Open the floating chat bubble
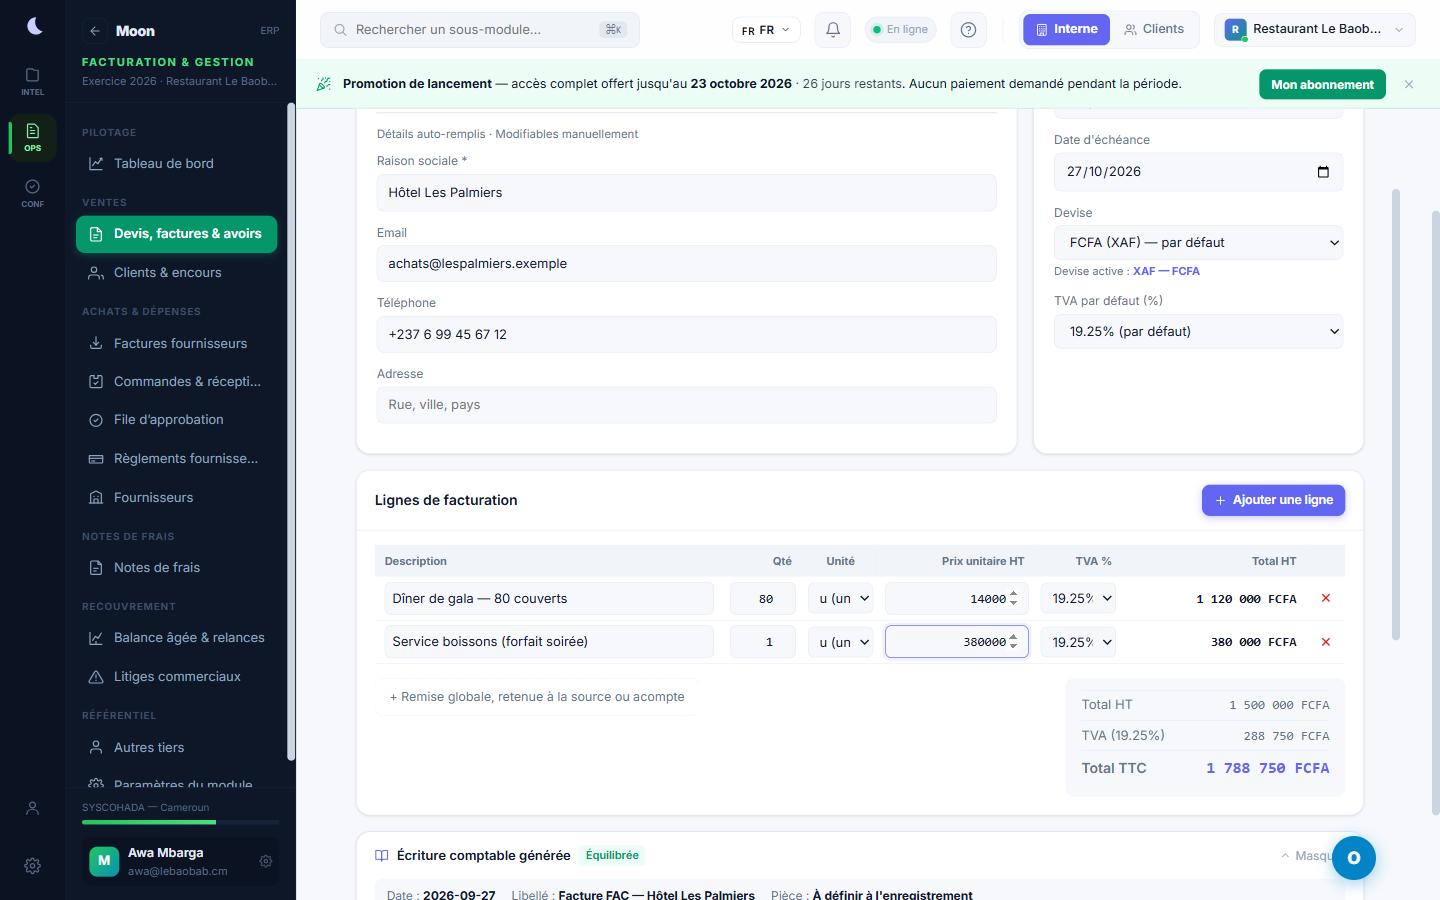 point(1354,858)
